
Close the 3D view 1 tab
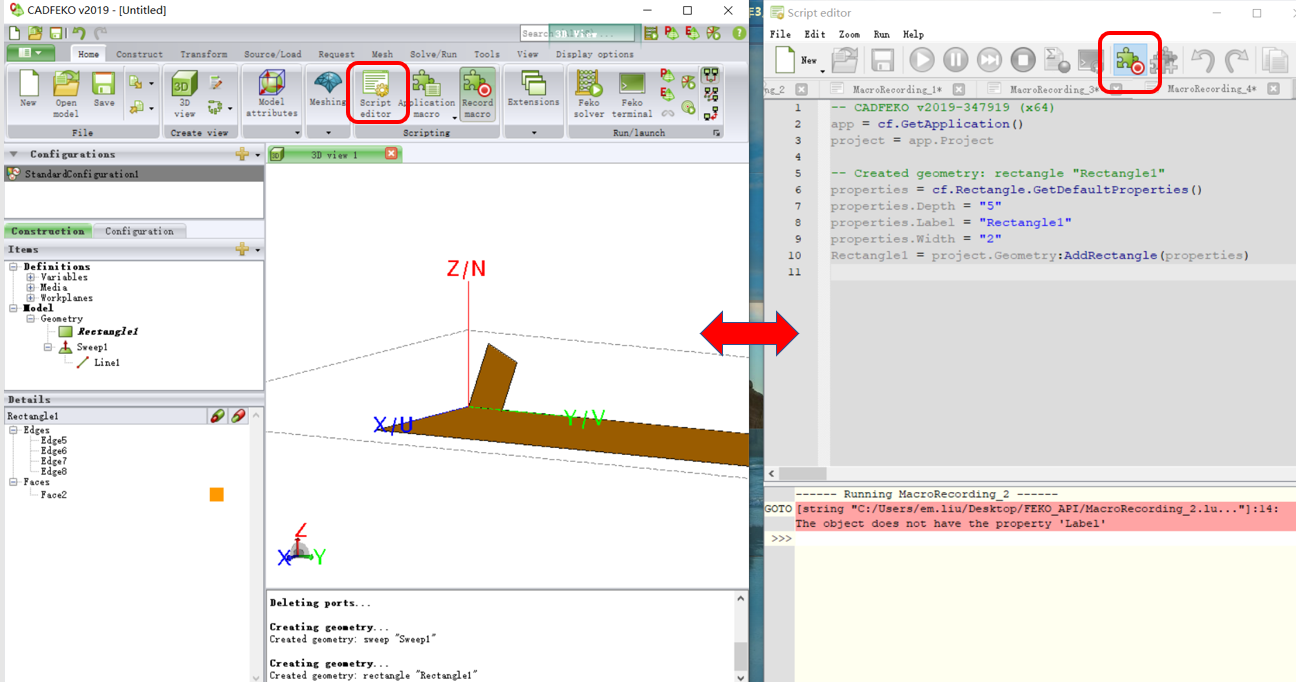click(391, 154)
